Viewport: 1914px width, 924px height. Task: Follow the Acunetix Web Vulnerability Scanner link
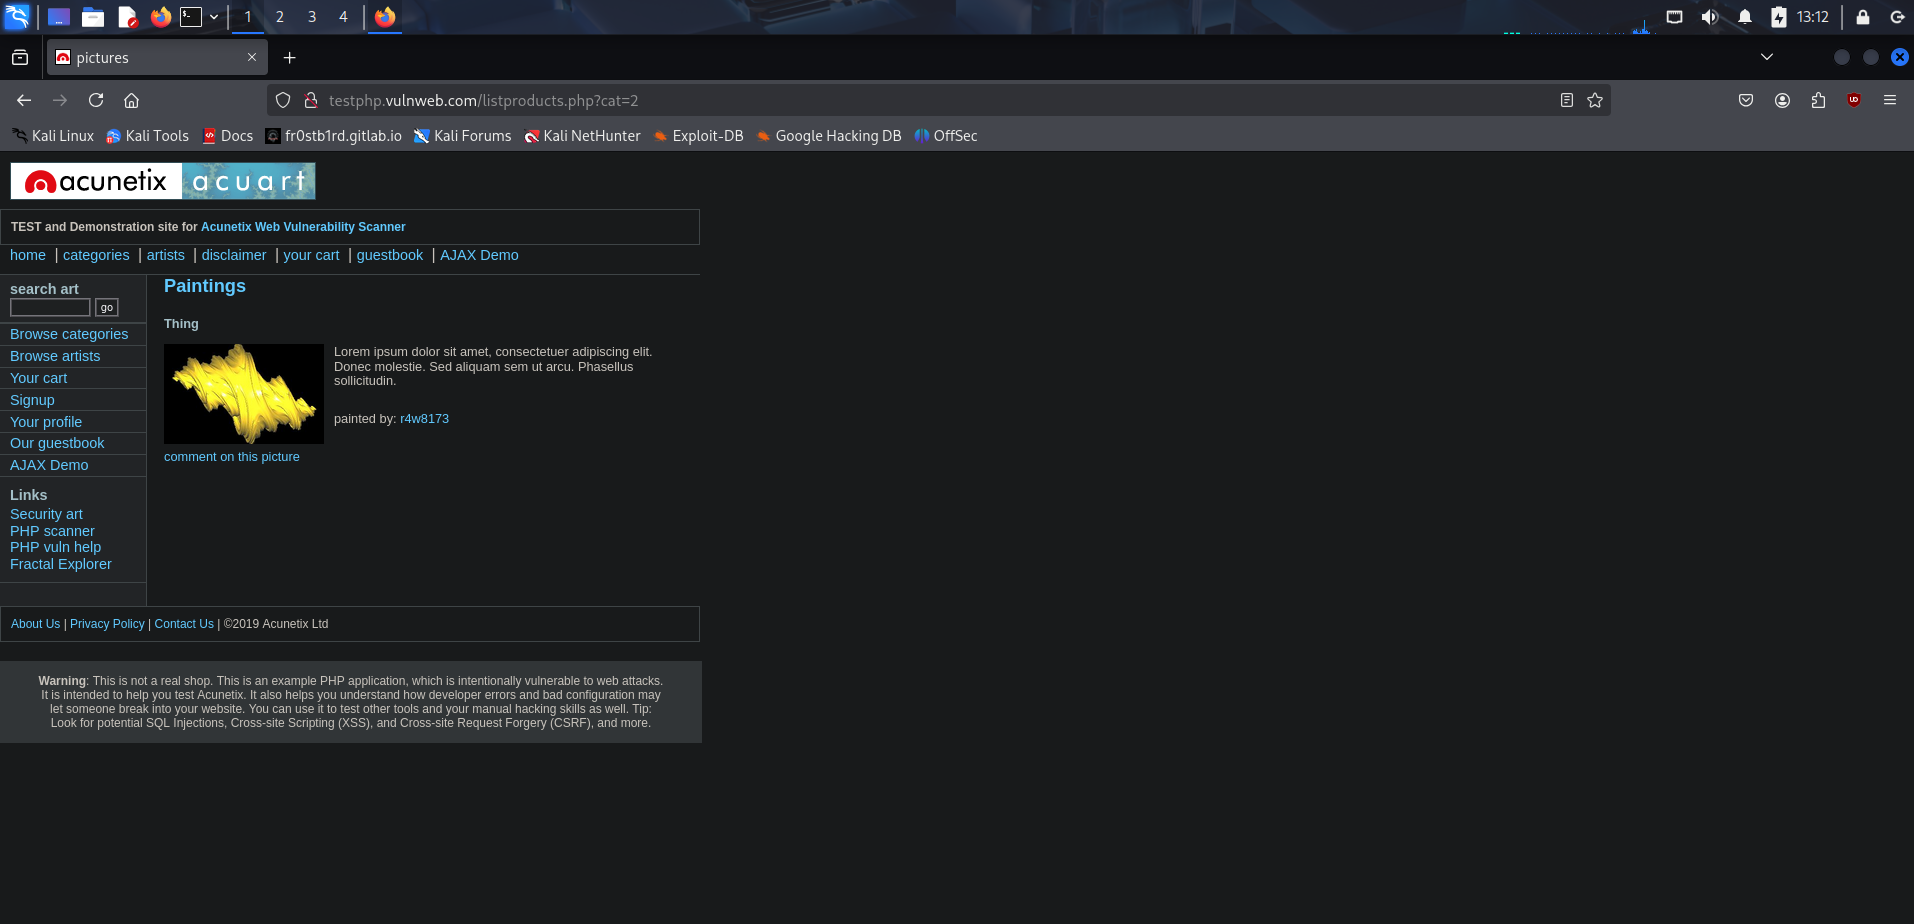303,227
